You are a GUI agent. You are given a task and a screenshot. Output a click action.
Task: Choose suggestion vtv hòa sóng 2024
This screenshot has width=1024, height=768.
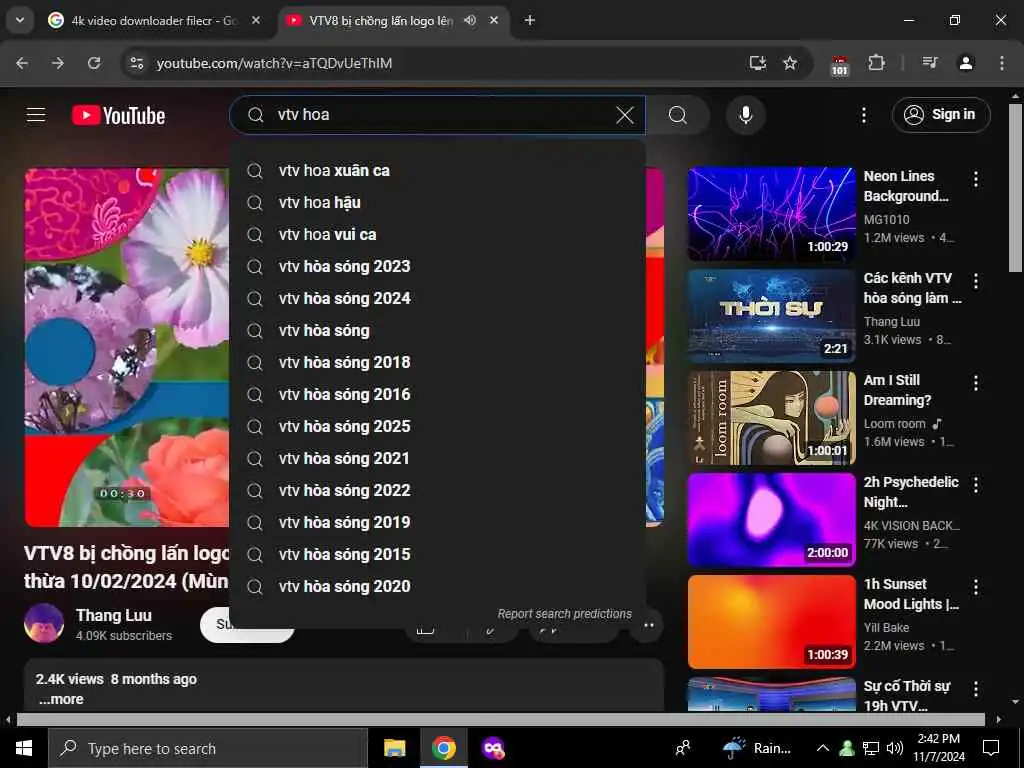coord(438,298)
